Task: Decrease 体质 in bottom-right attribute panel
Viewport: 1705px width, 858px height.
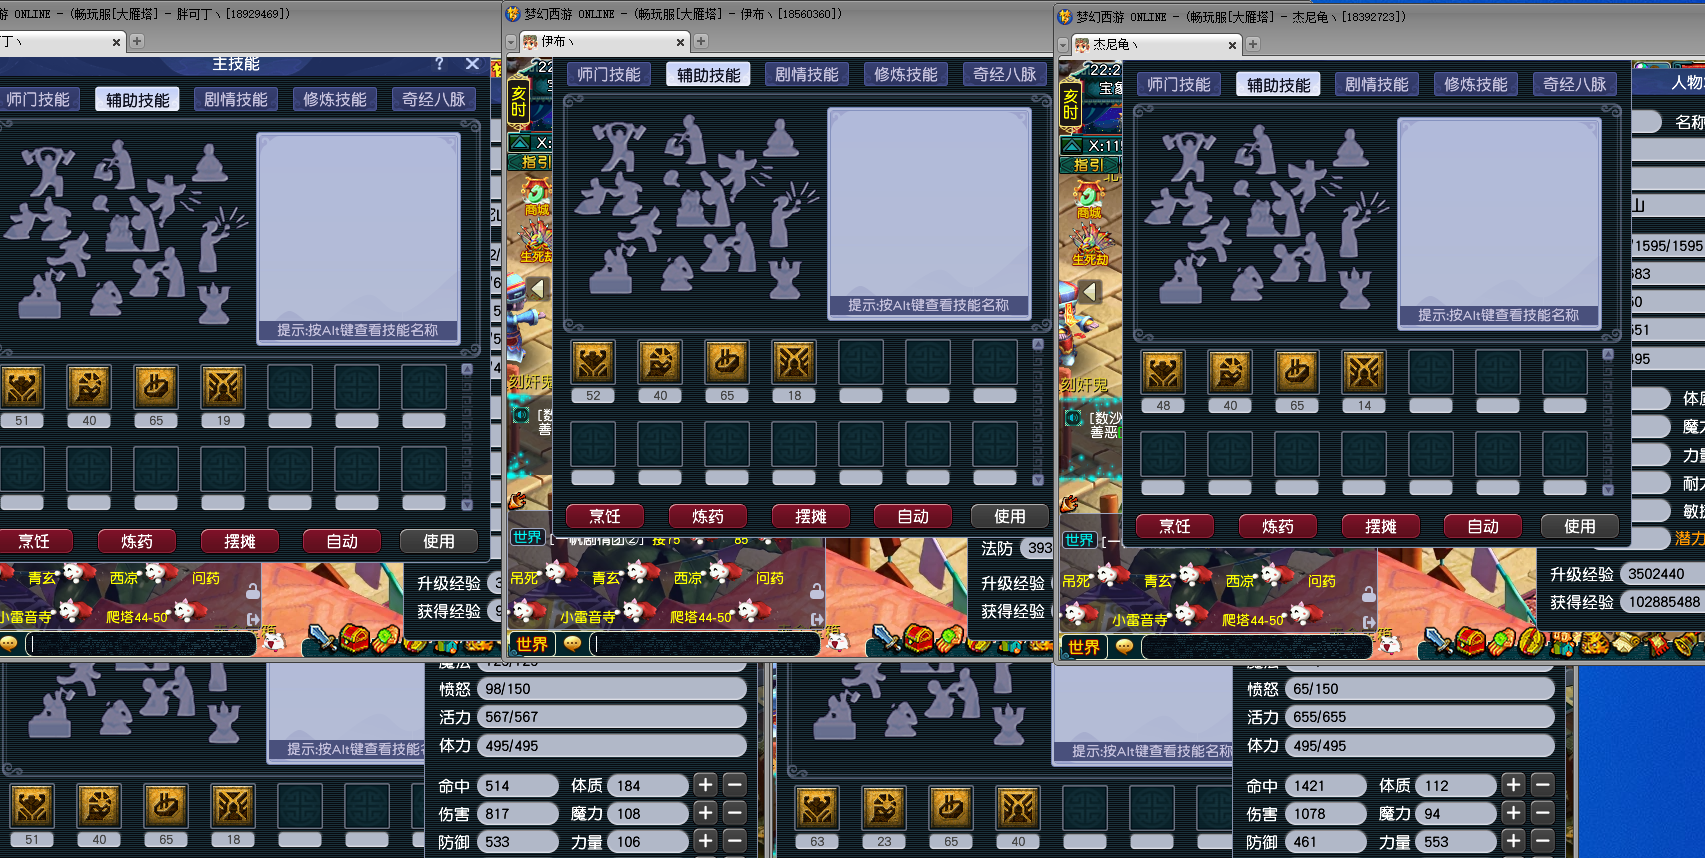Action: click(1543, 785)
